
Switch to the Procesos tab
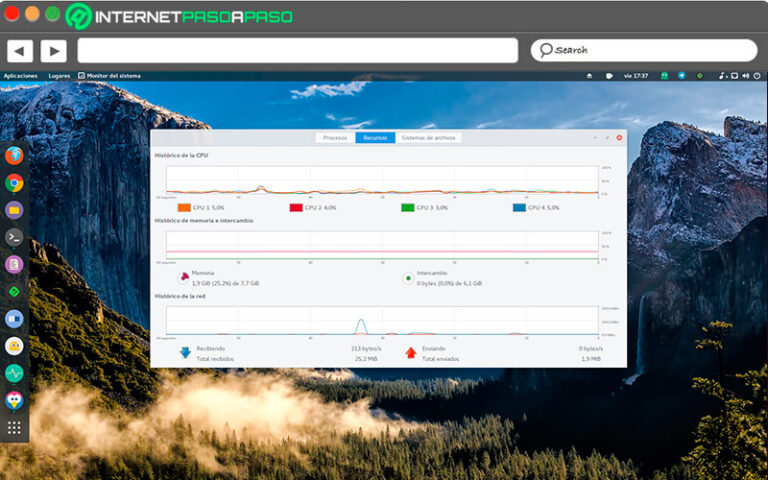pos(335,138)
